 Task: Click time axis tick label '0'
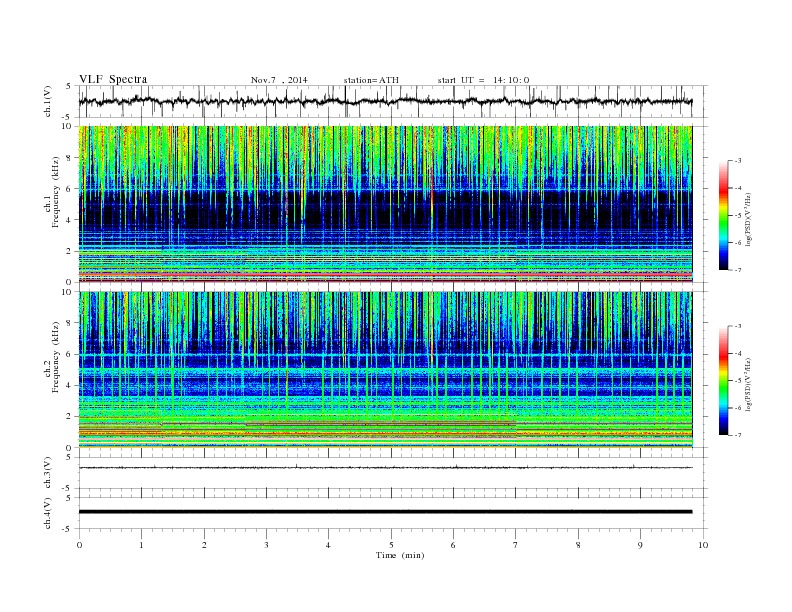click(79, 545)
